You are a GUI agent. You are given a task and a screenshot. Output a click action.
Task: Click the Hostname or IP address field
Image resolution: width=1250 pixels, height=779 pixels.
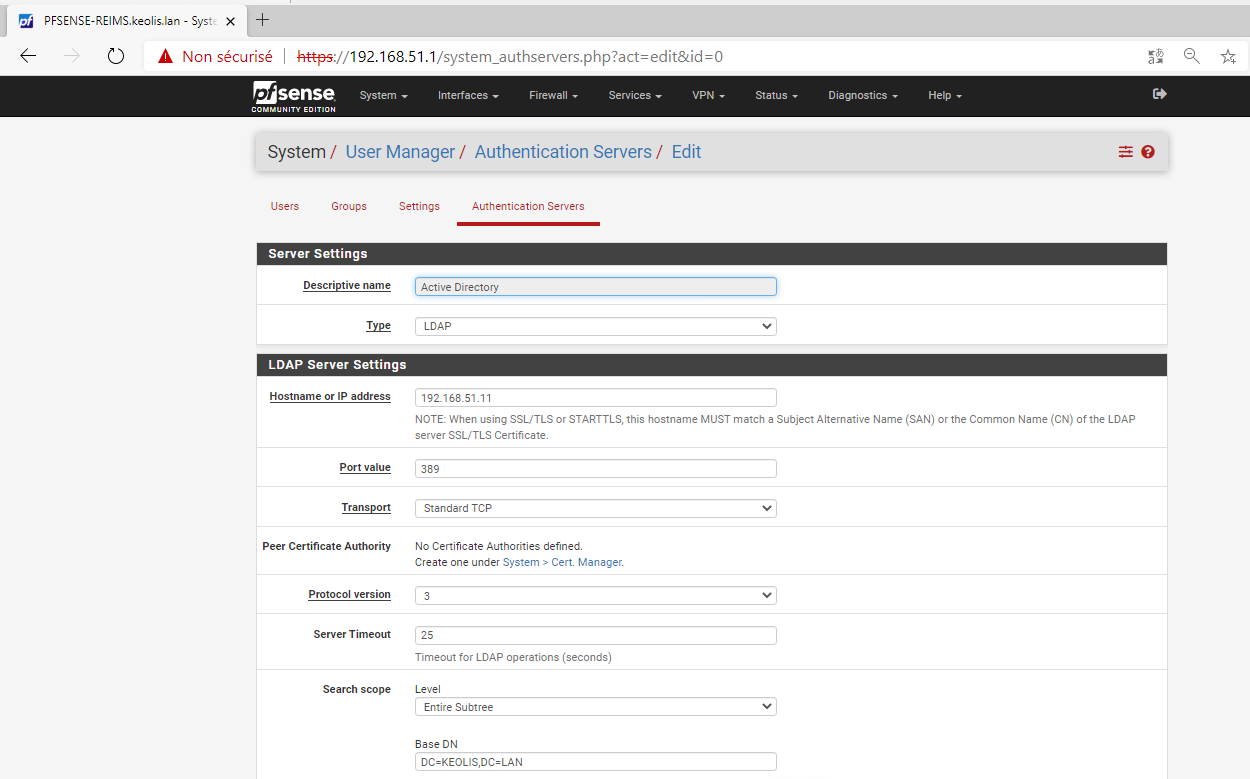pyautogui.click(x=596, y=398)
